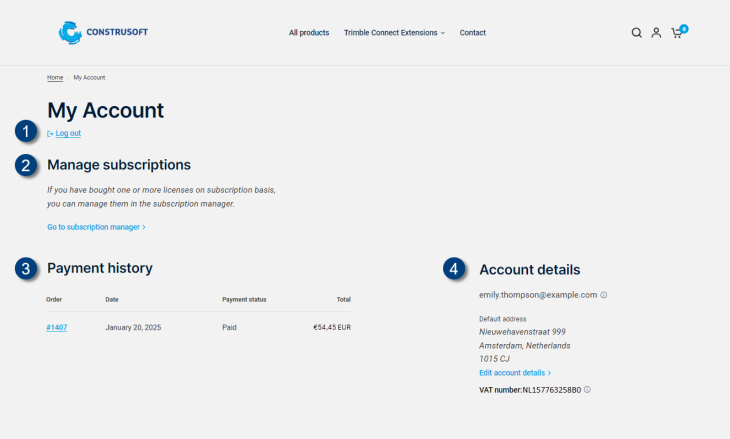
Task: Click the Payment history heading
Action: click(x=100, y=268)
